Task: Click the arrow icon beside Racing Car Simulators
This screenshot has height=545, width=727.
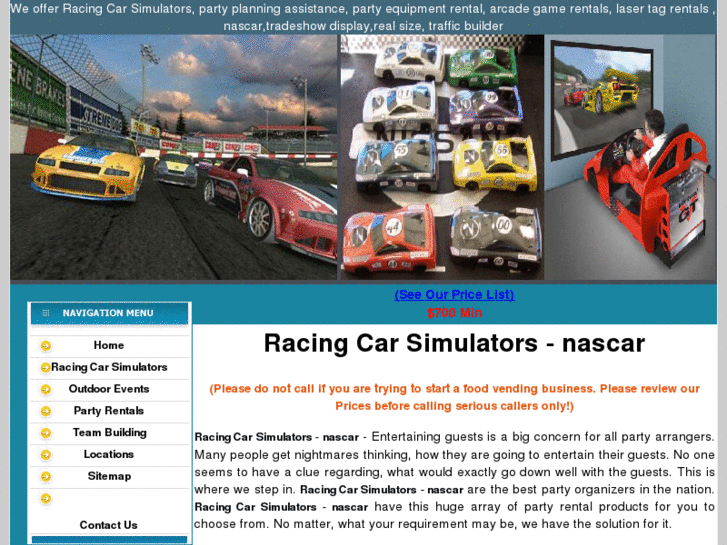Action: pos(45,367)
